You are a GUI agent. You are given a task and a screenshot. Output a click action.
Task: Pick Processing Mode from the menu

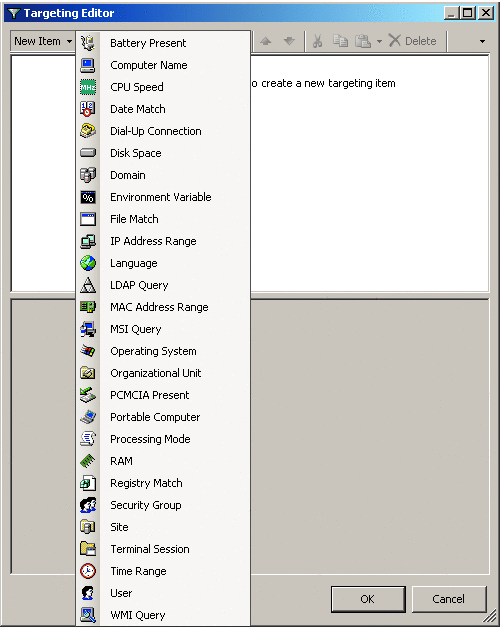pos(163,439)
